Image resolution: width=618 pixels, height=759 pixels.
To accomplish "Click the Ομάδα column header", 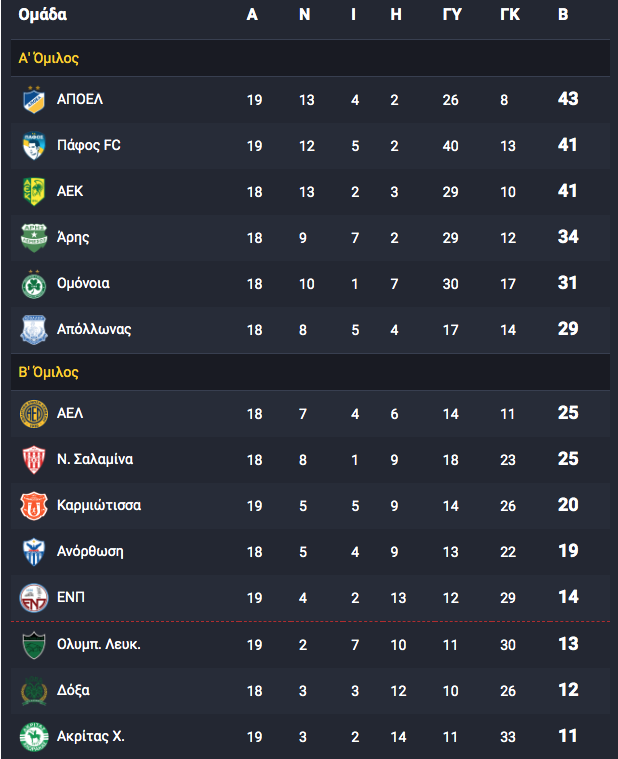I will point(43,15).
